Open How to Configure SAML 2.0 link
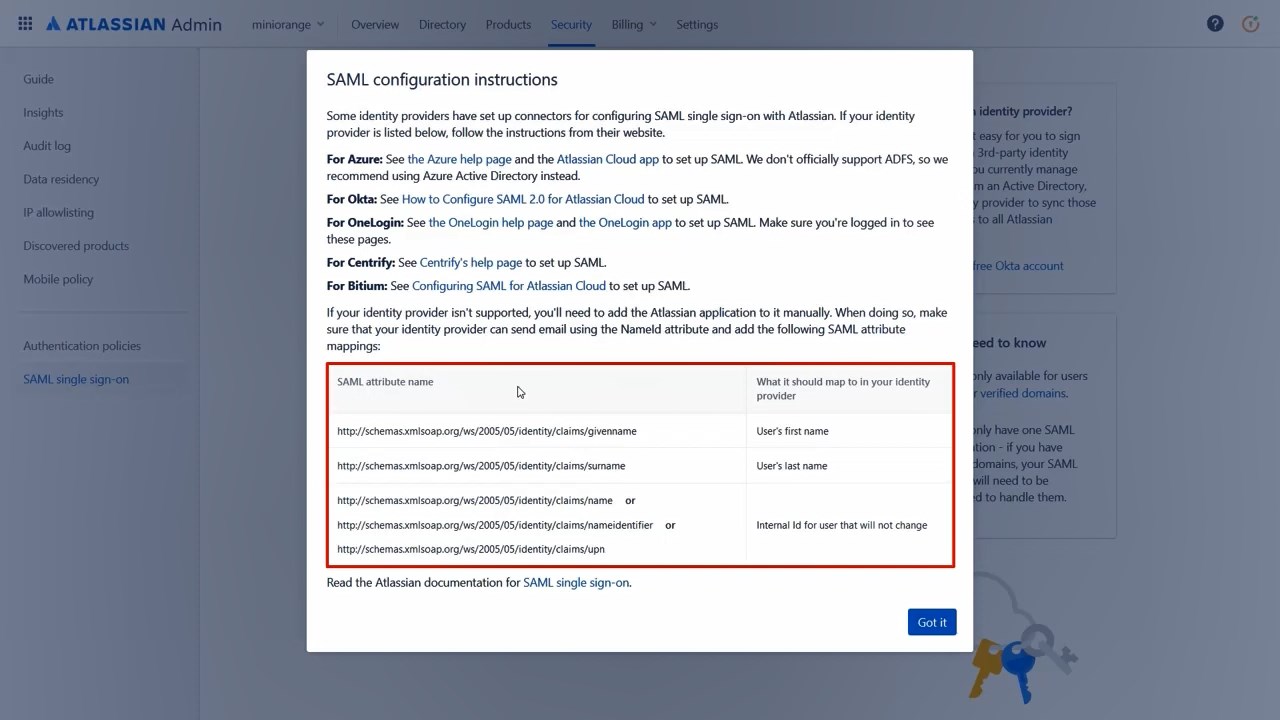Screen dimensions: 1280x720 (523, 199)
